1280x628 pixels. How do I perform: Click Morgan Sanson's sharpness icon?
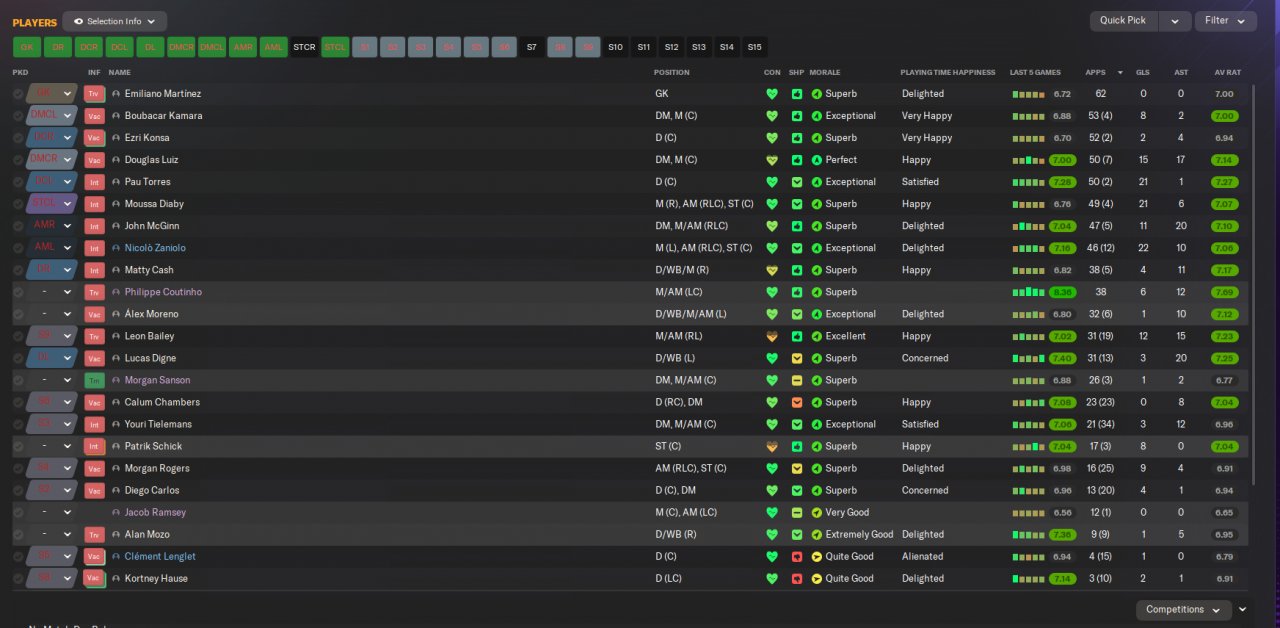797,380
